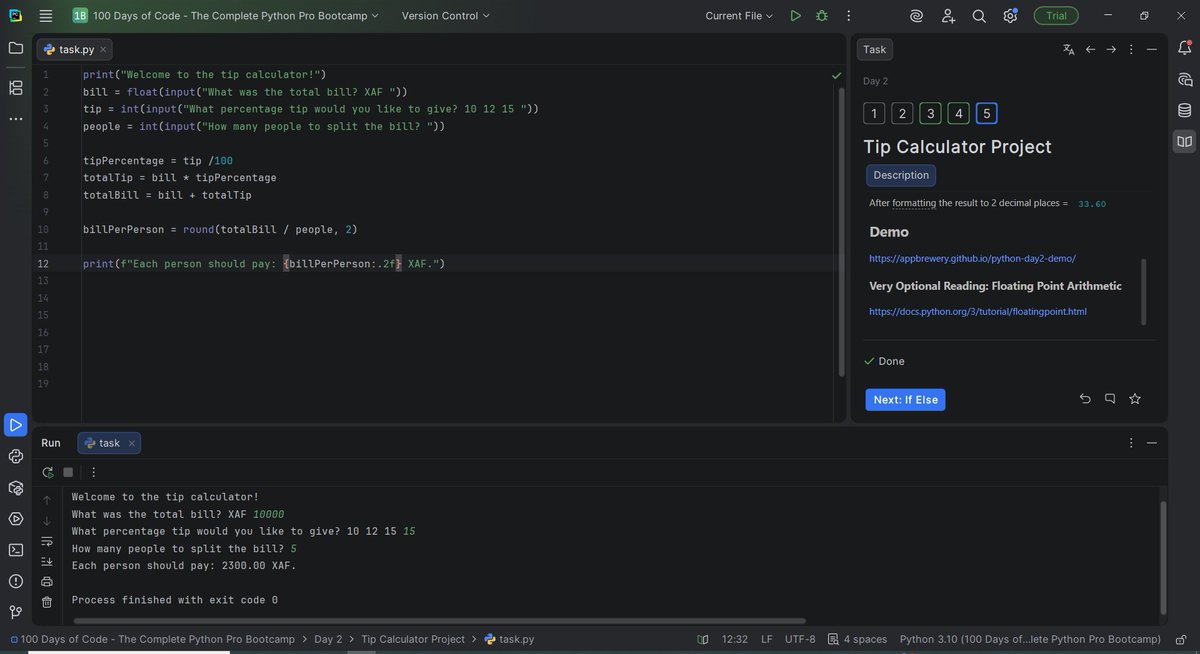Go to the Next: If Else task
This screenshot has height=654, width=1200.
[x=905, y=400]
